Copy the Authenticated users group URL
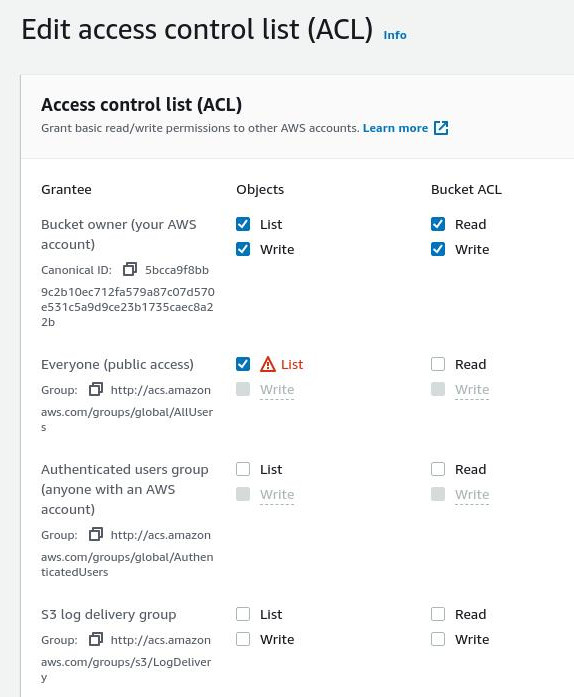Screen dimensions: 574x697 96,534
